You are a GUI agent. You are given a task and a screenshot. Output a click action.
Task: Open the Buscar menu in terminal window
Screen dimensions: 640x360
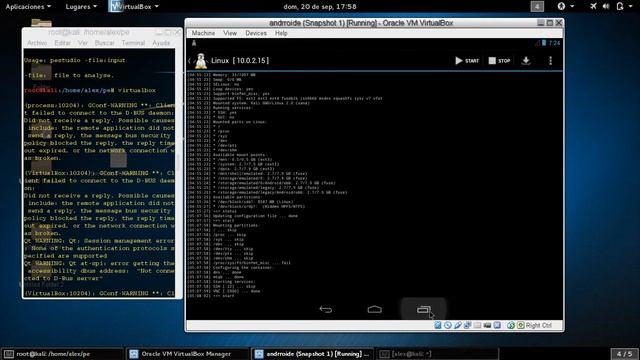pyautogui.click(x=104, y=43)
